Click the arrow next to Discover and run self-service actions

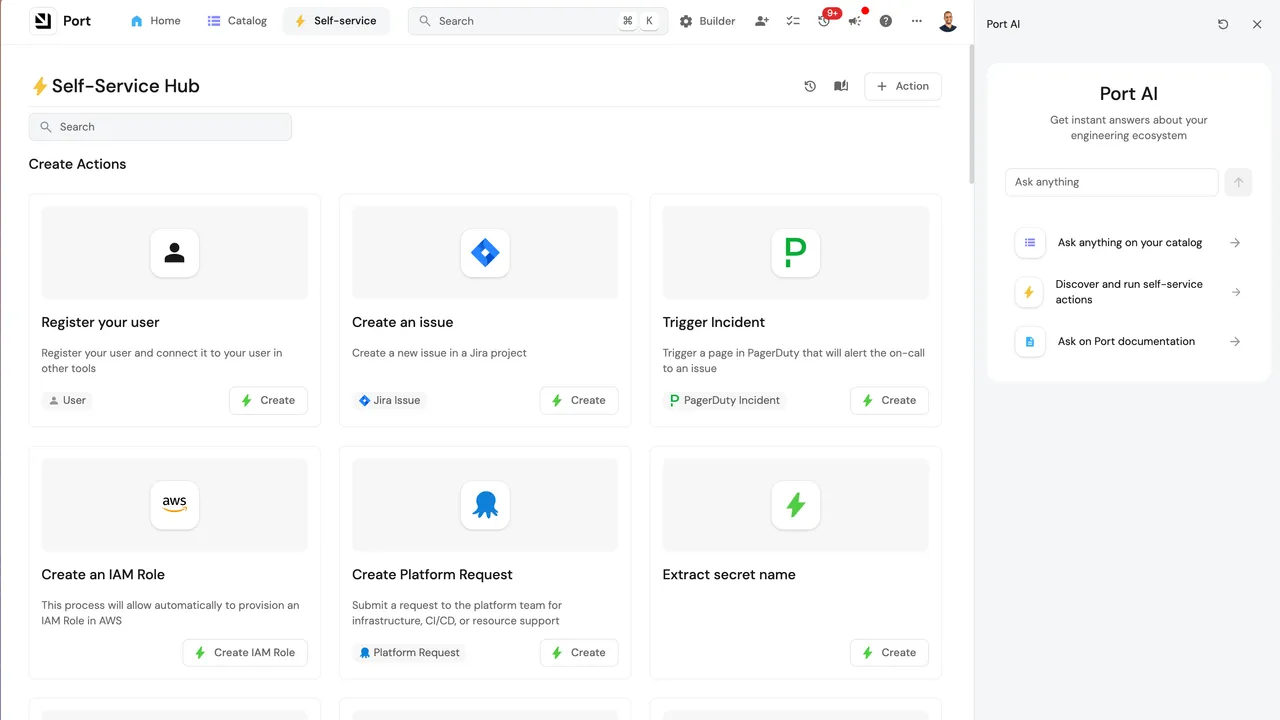point(1235,292)
